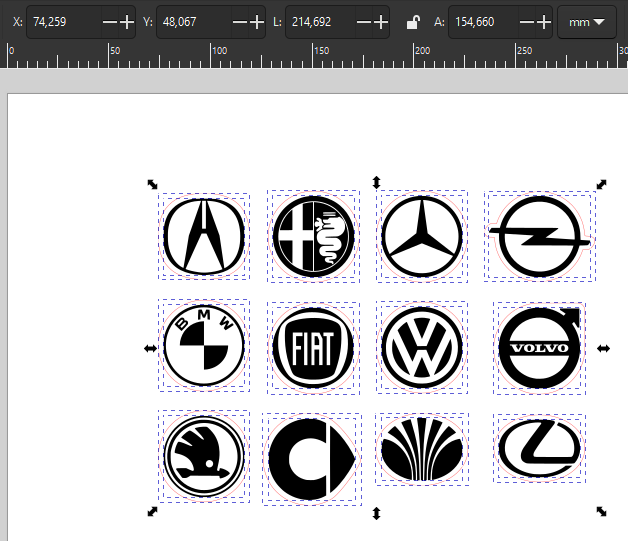
Task: Click the Opel lightning logo
Action: coord(539,236)
